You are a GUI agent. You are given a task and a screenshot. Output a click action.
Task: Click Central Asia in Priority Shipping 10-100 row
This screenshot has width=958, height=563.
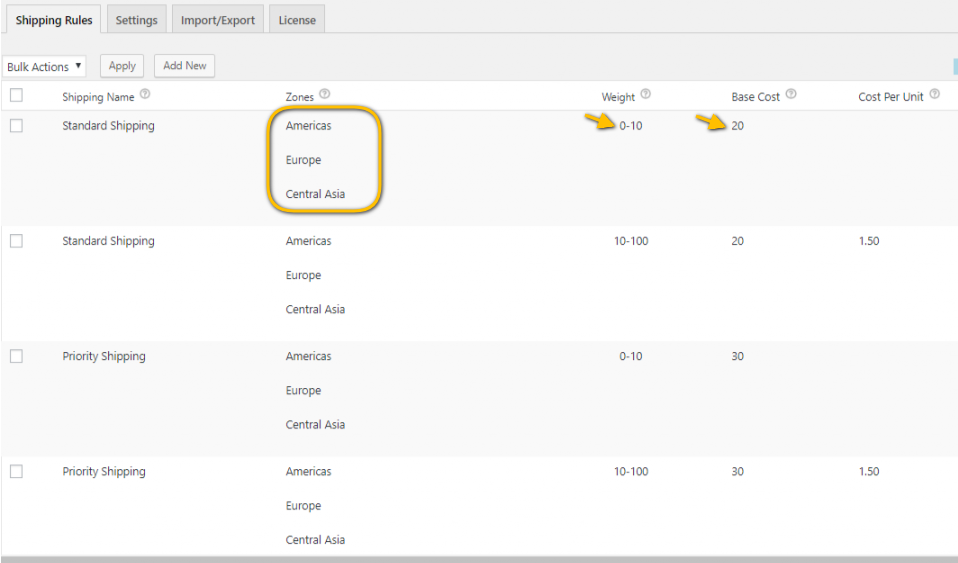(x=315, y=540)
